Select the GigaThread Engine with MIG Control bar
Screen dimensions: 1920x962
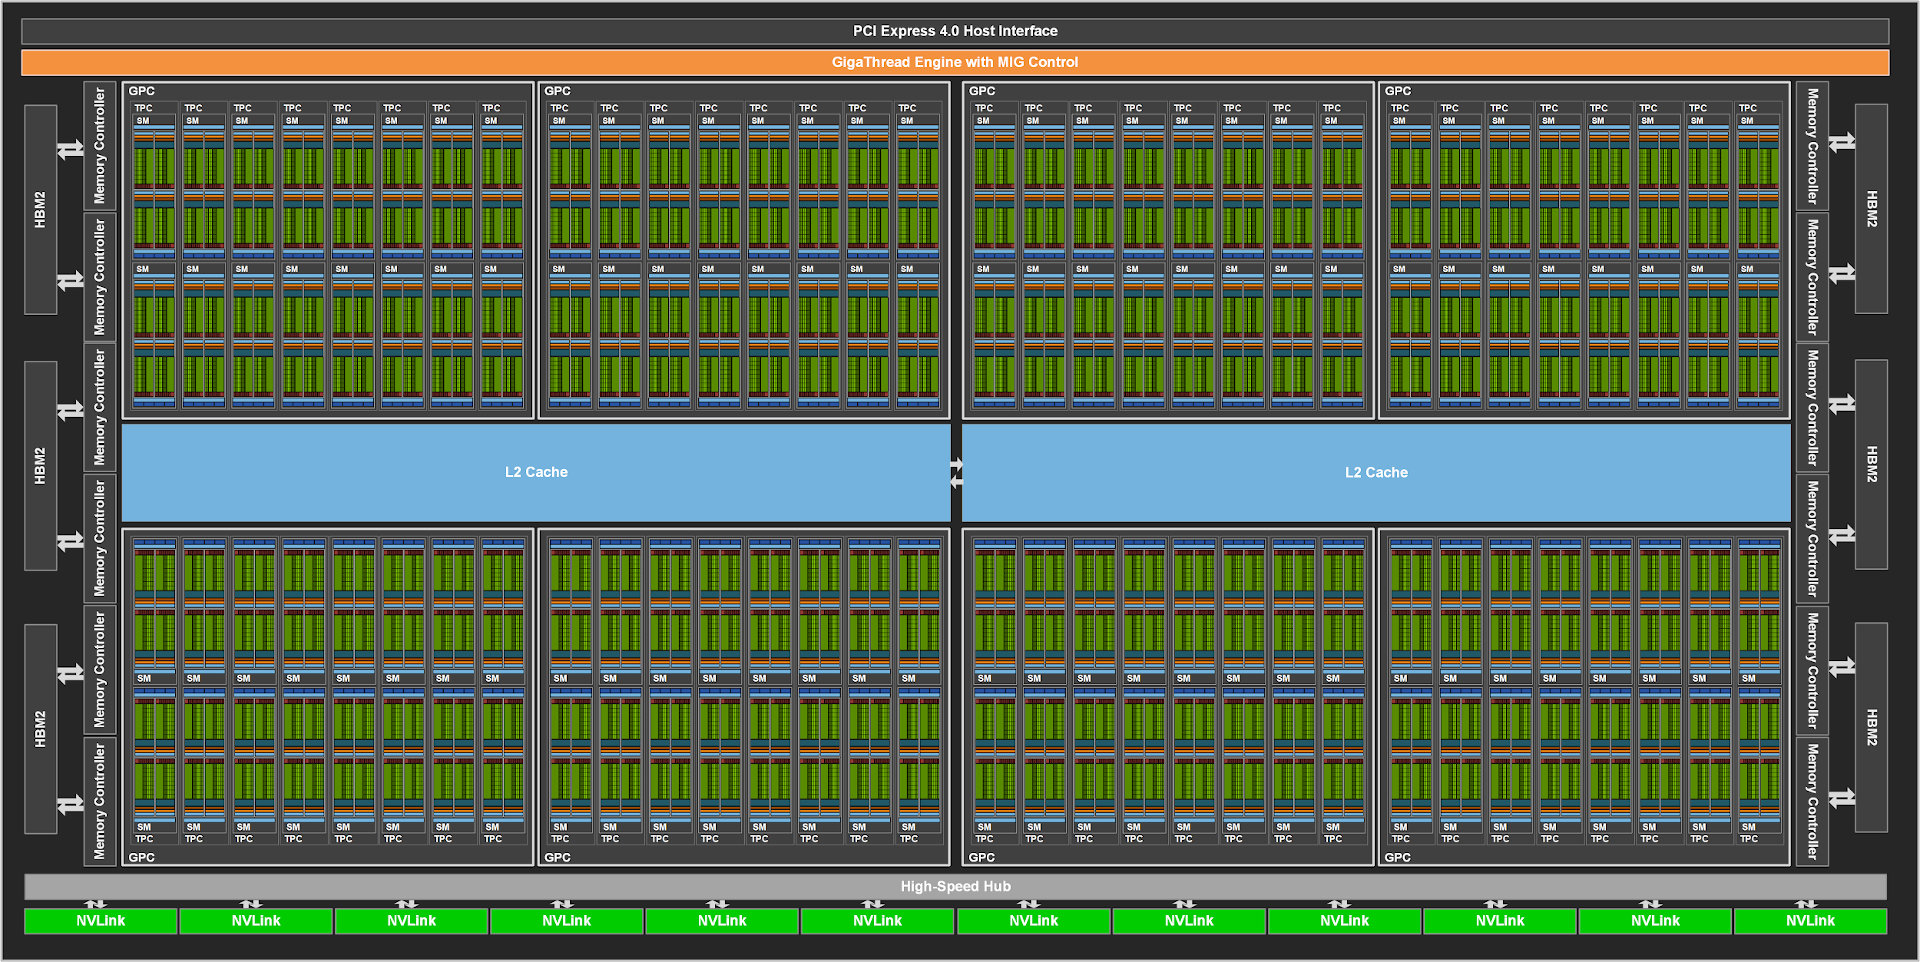click(955, 62)
